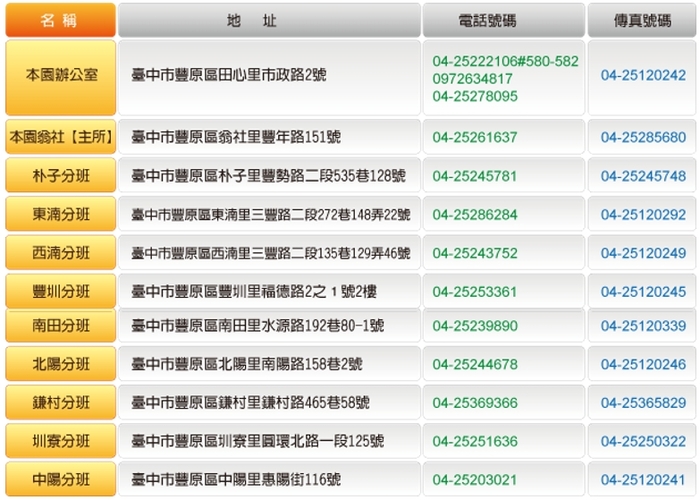Click the 東湳分班 label button

(x=61, y=214)
